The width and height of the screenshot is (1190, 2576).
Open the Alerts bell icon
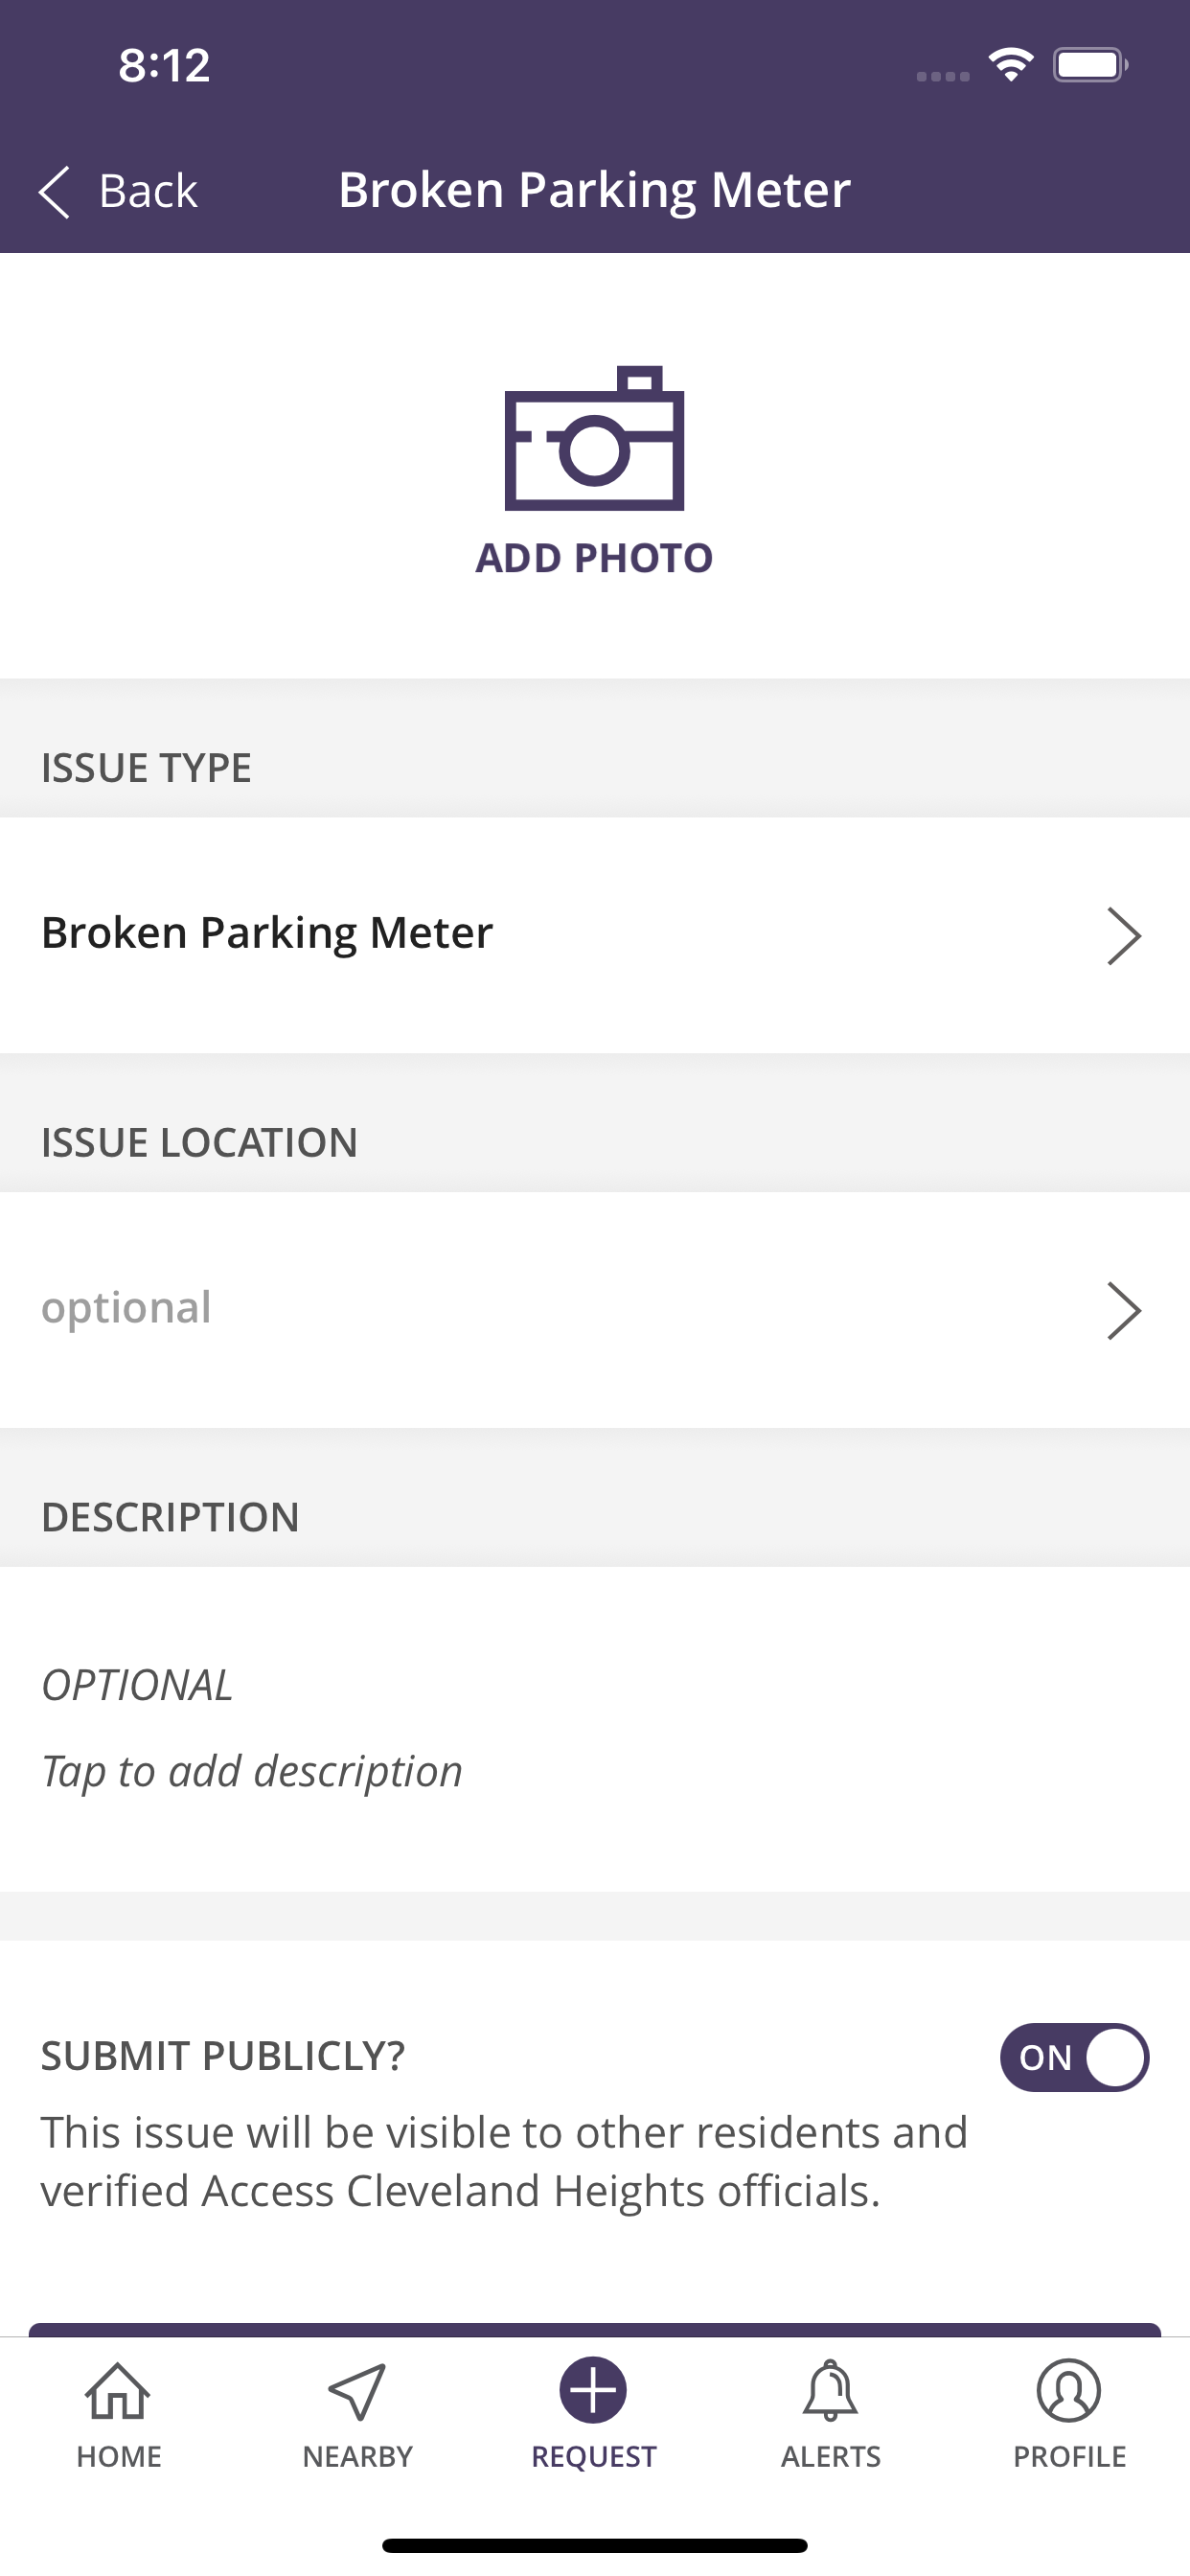(x=831, y=2391)
